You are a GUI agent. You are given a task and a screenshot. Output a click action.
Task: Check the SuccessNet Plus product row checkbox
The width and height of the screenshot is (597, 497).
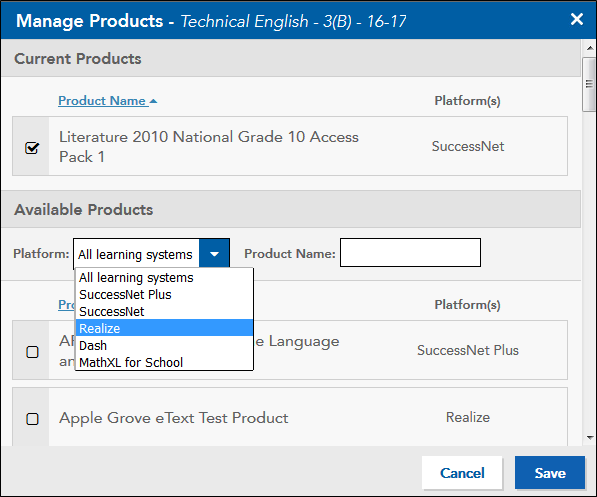pyautogui.click(x=32, y=352)
